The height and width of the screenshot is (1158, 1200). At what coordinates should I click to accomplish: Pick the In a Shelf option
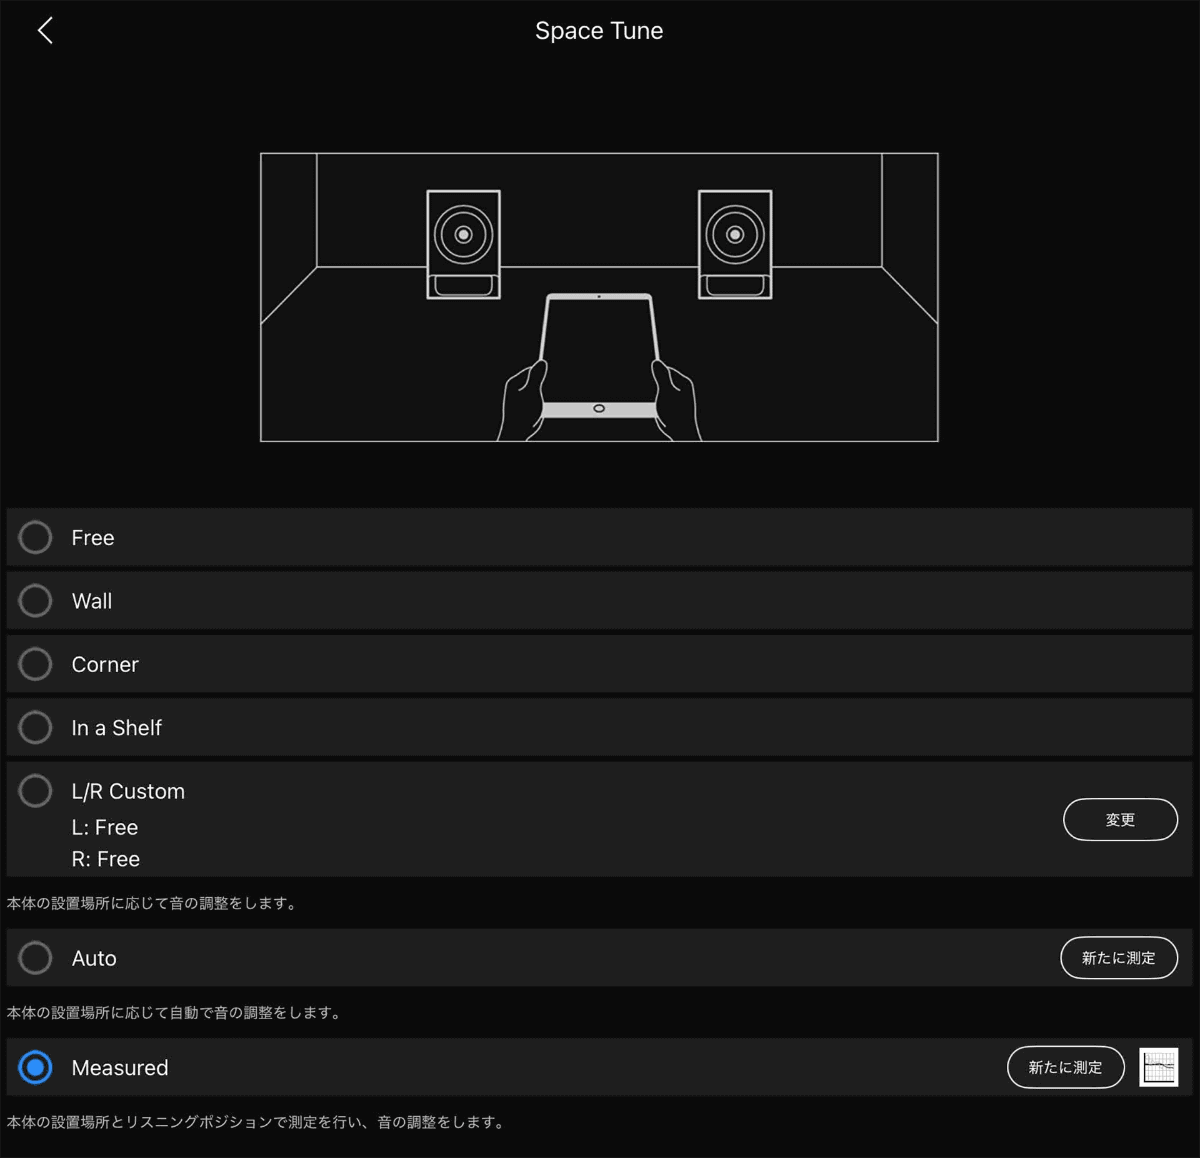pos(36,727)
